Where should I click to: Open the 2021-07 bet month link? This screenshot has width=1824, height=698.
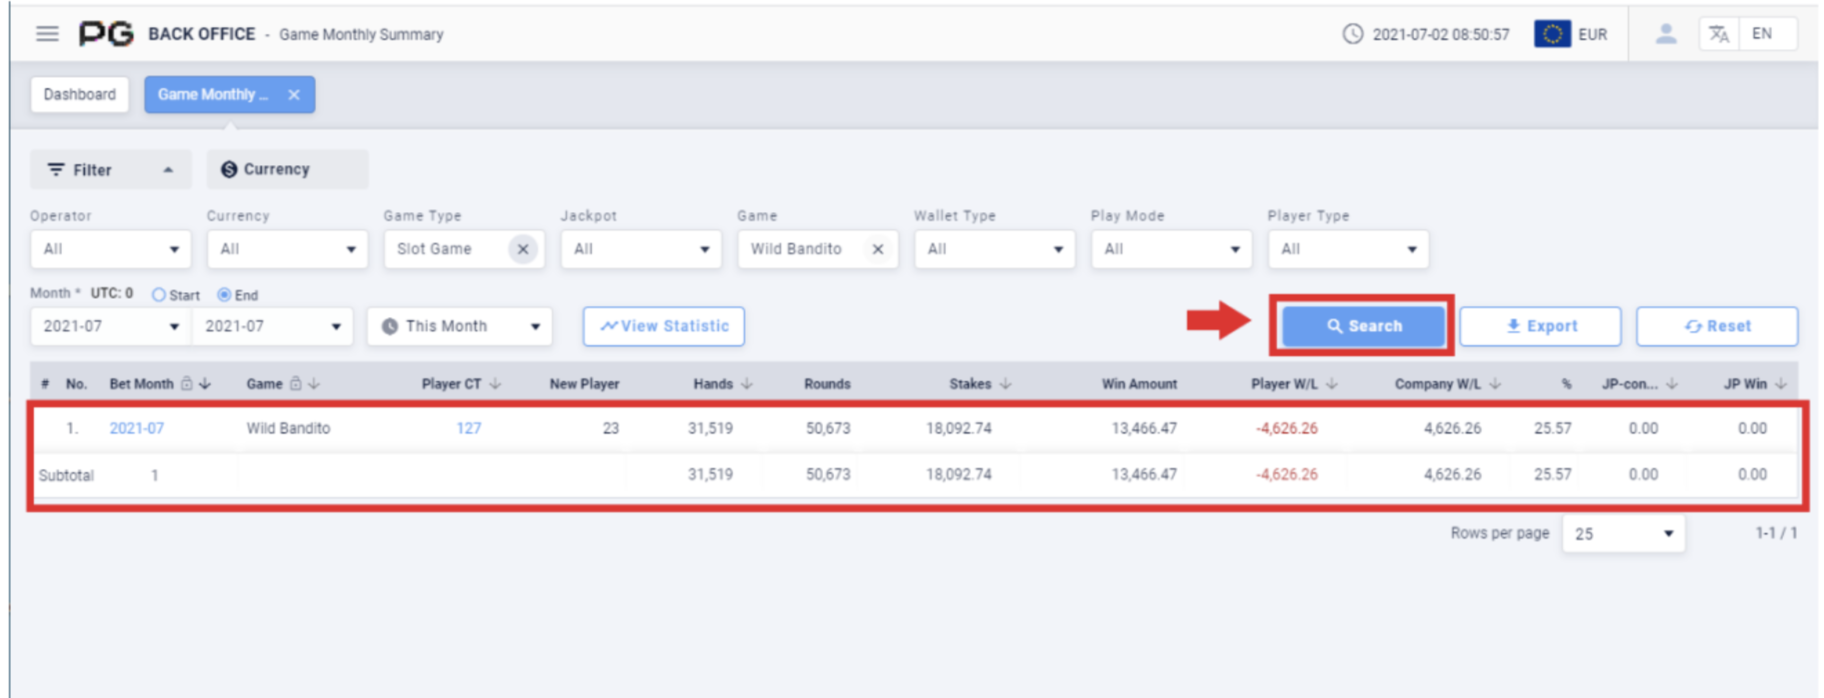coord(136,428)
